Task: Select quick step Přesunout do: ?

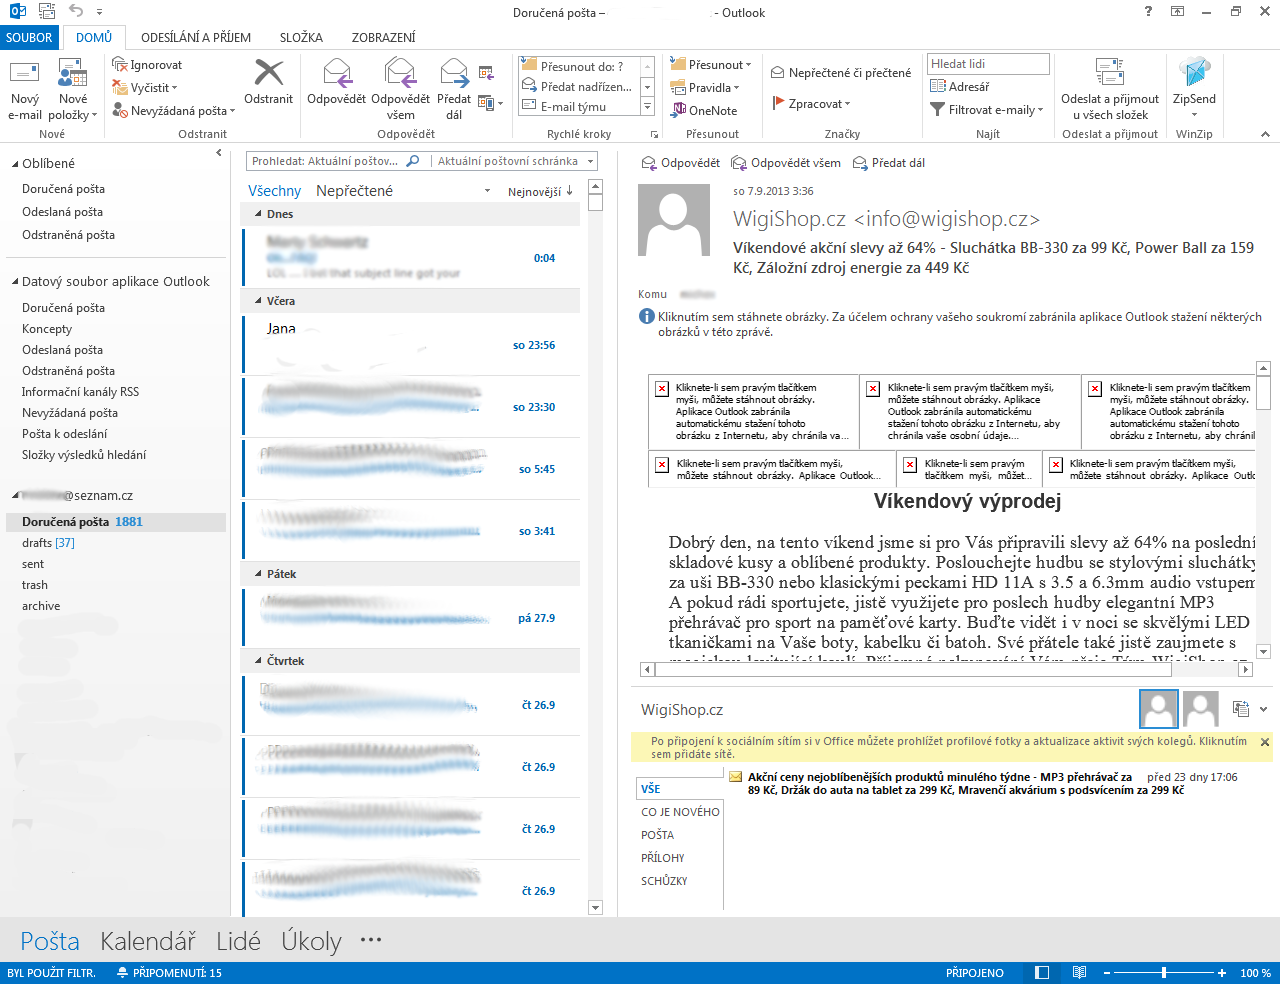Action: tap(580, 67)
